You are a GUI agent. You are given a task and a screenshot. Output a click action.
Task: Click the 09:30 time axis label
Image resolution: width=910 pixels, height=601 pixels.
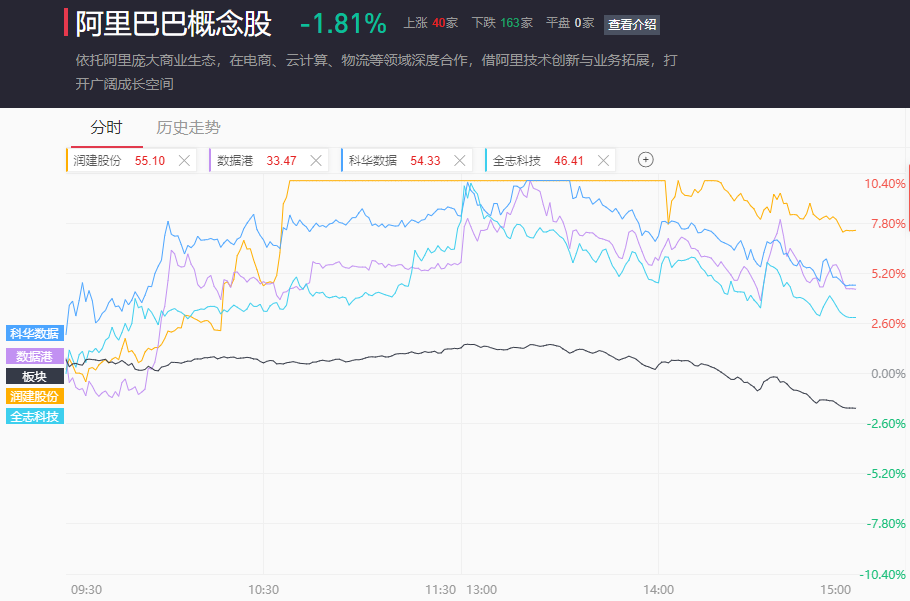pos(86,590)
